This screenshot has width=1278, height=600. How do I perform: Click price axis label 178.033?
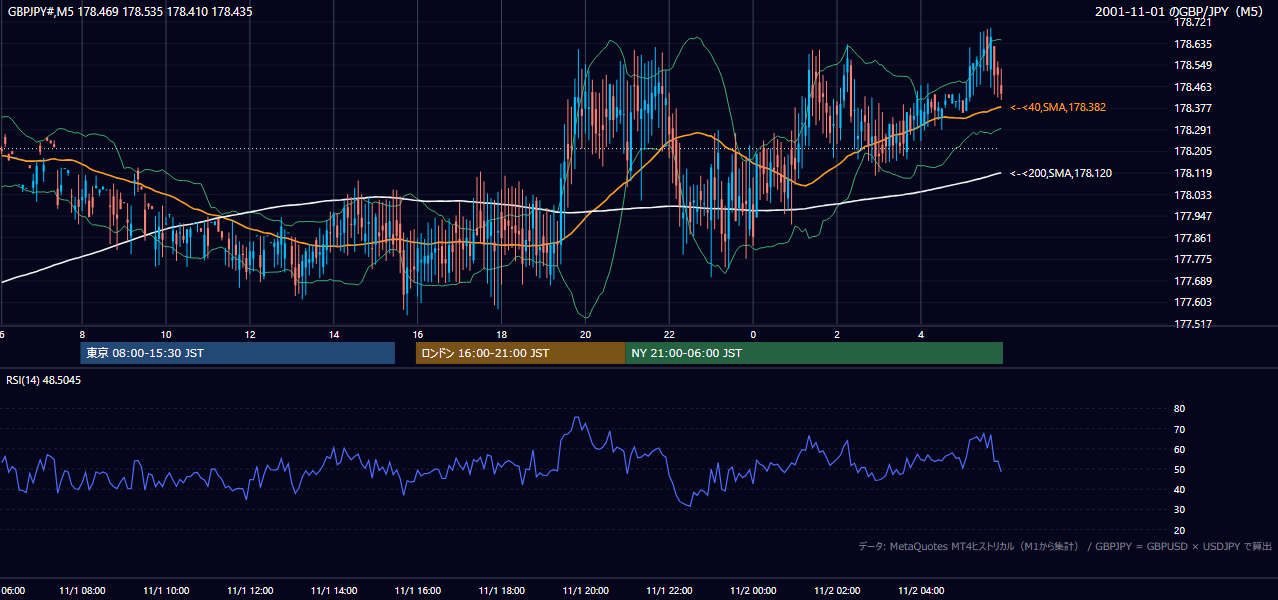(1193, 195)
